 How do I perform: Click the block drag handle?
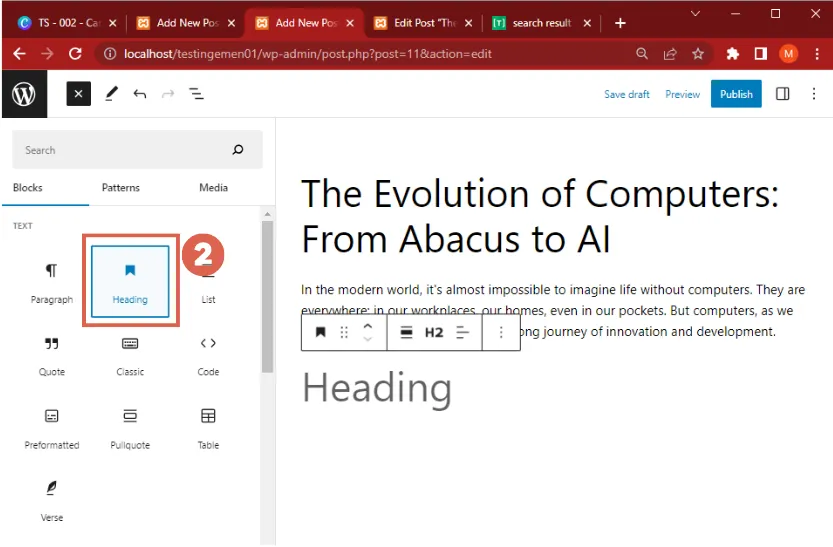[344, 332]
